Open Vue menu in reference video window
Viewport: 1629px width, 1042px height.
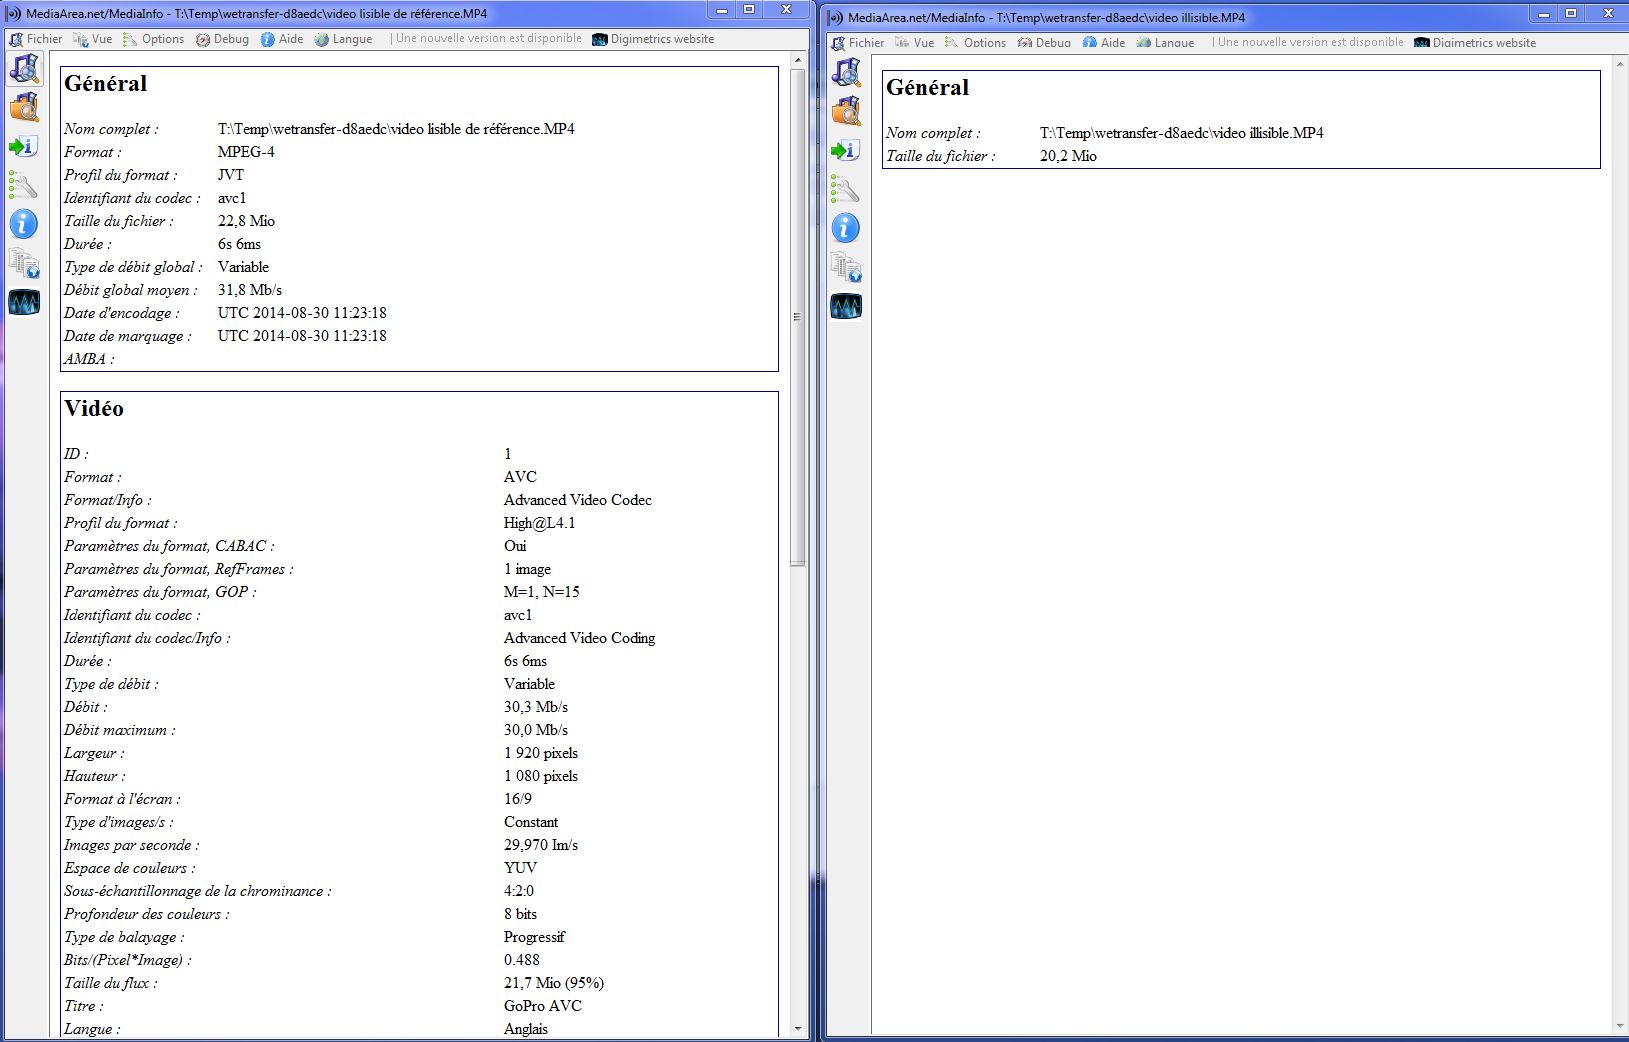click(92, 39)
